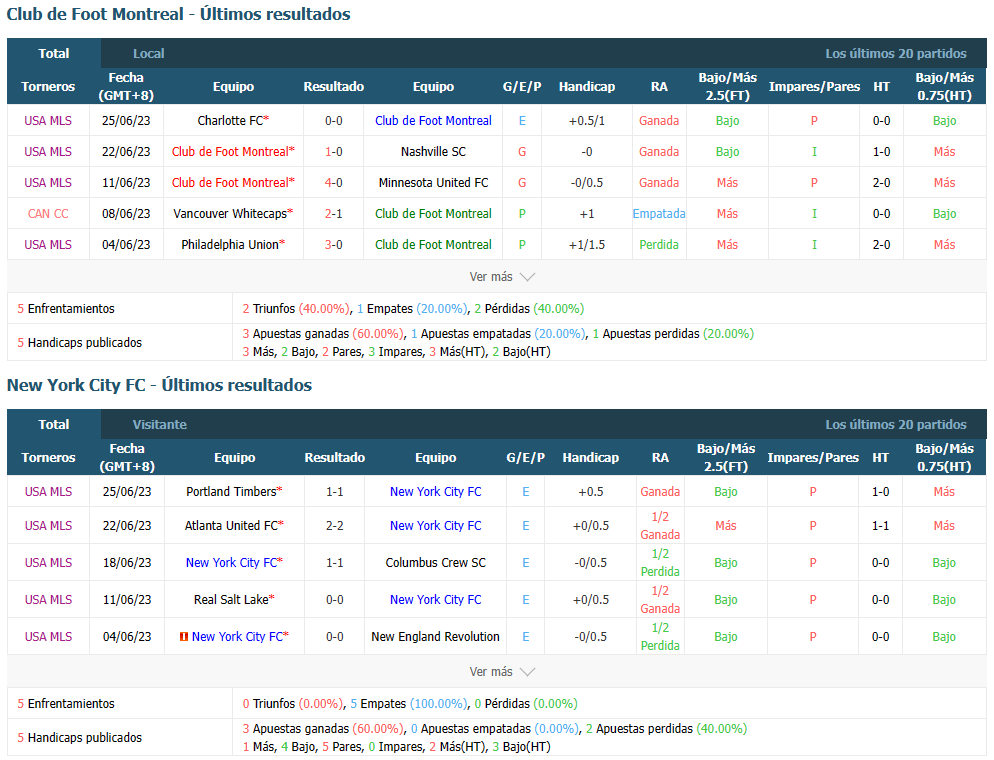The image size is (994, 760).
Task: Click the 2-1 result in the Vancouver Whitecaps row
Action: point(333,214)
